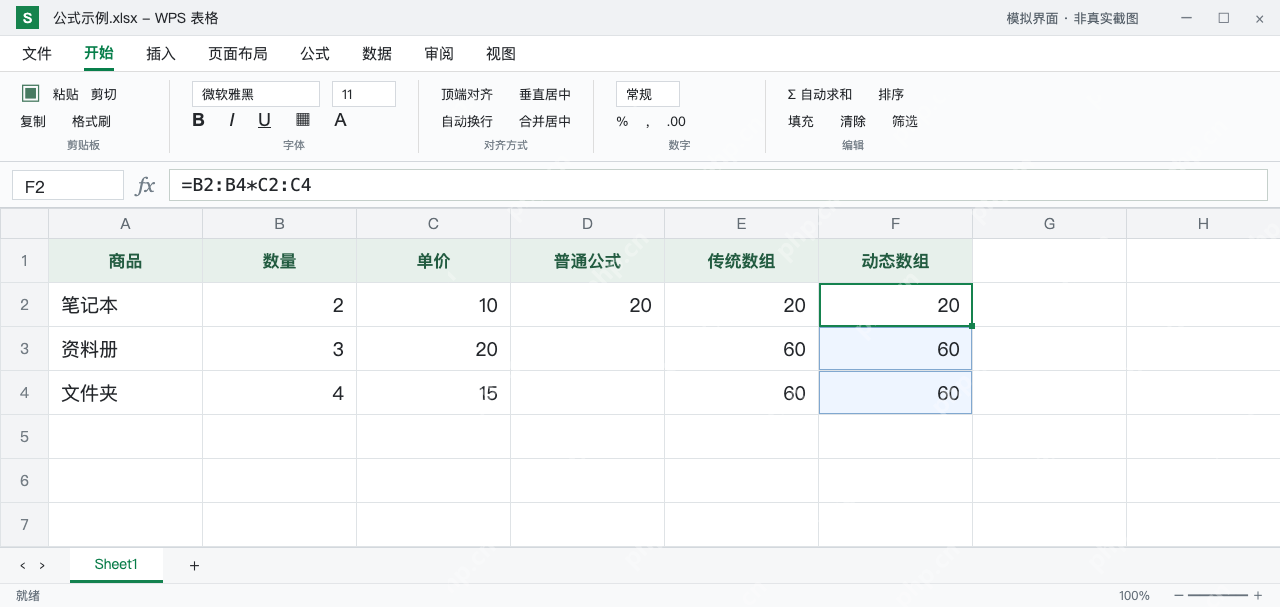This screenshot has height=608, width=1280.
Task: Click the fx insert function icon
Action: click(x=146, y=185)
